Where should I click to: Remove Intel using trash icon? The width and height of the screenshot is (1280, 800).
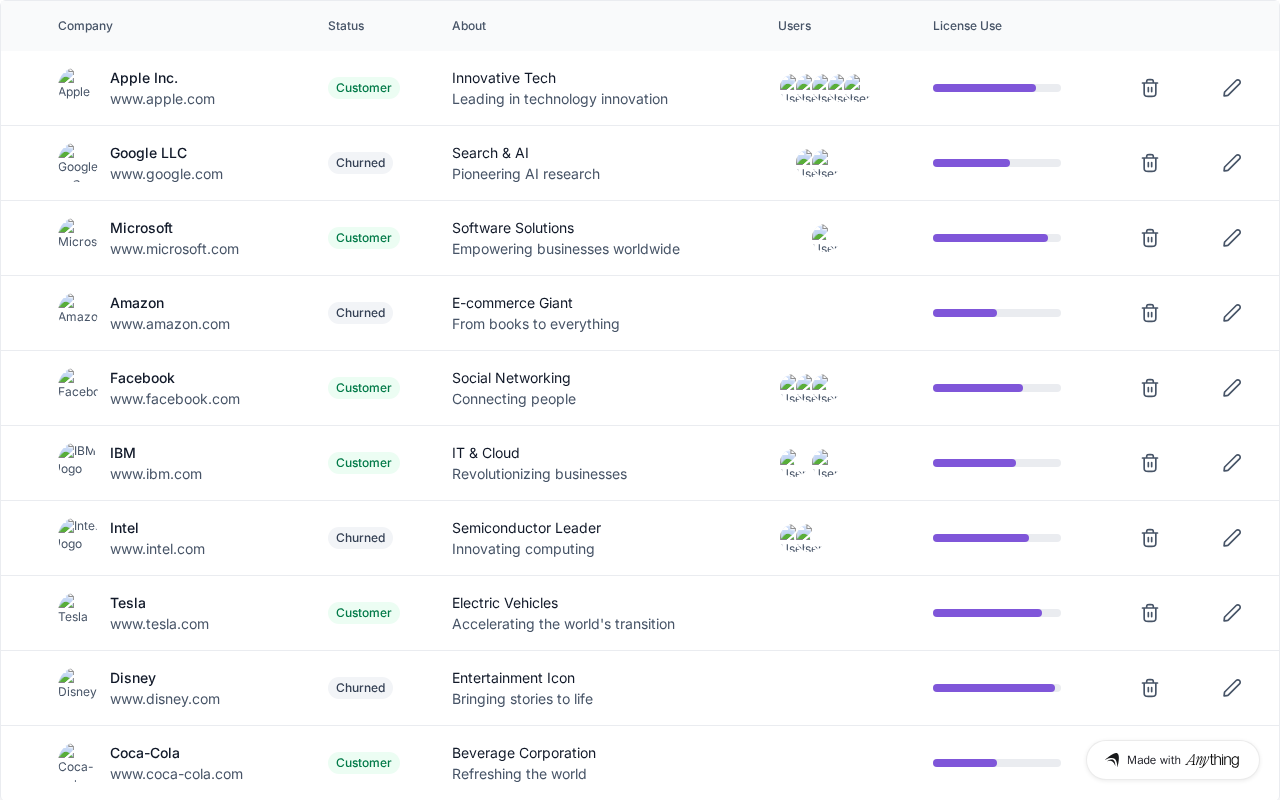coord(1150,538)
